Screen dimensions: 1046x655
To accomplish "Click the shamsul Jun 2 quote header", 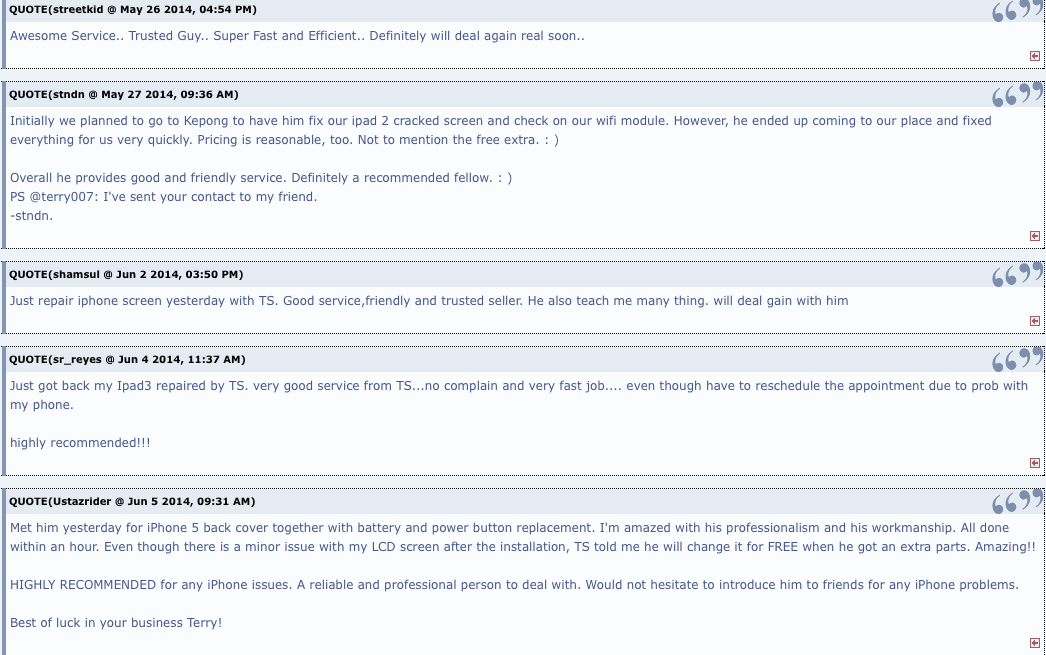I will coord(126,274).
